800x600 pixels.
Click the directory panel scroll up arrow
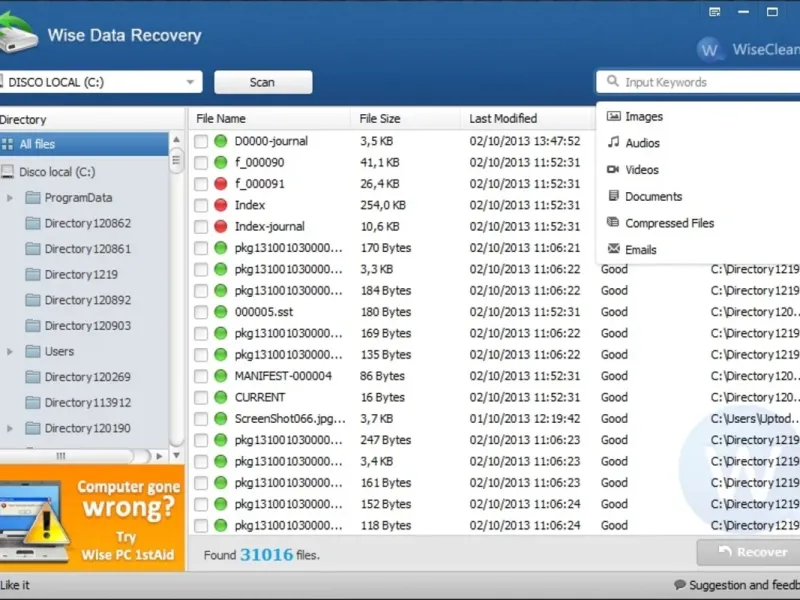click(177, 139)
